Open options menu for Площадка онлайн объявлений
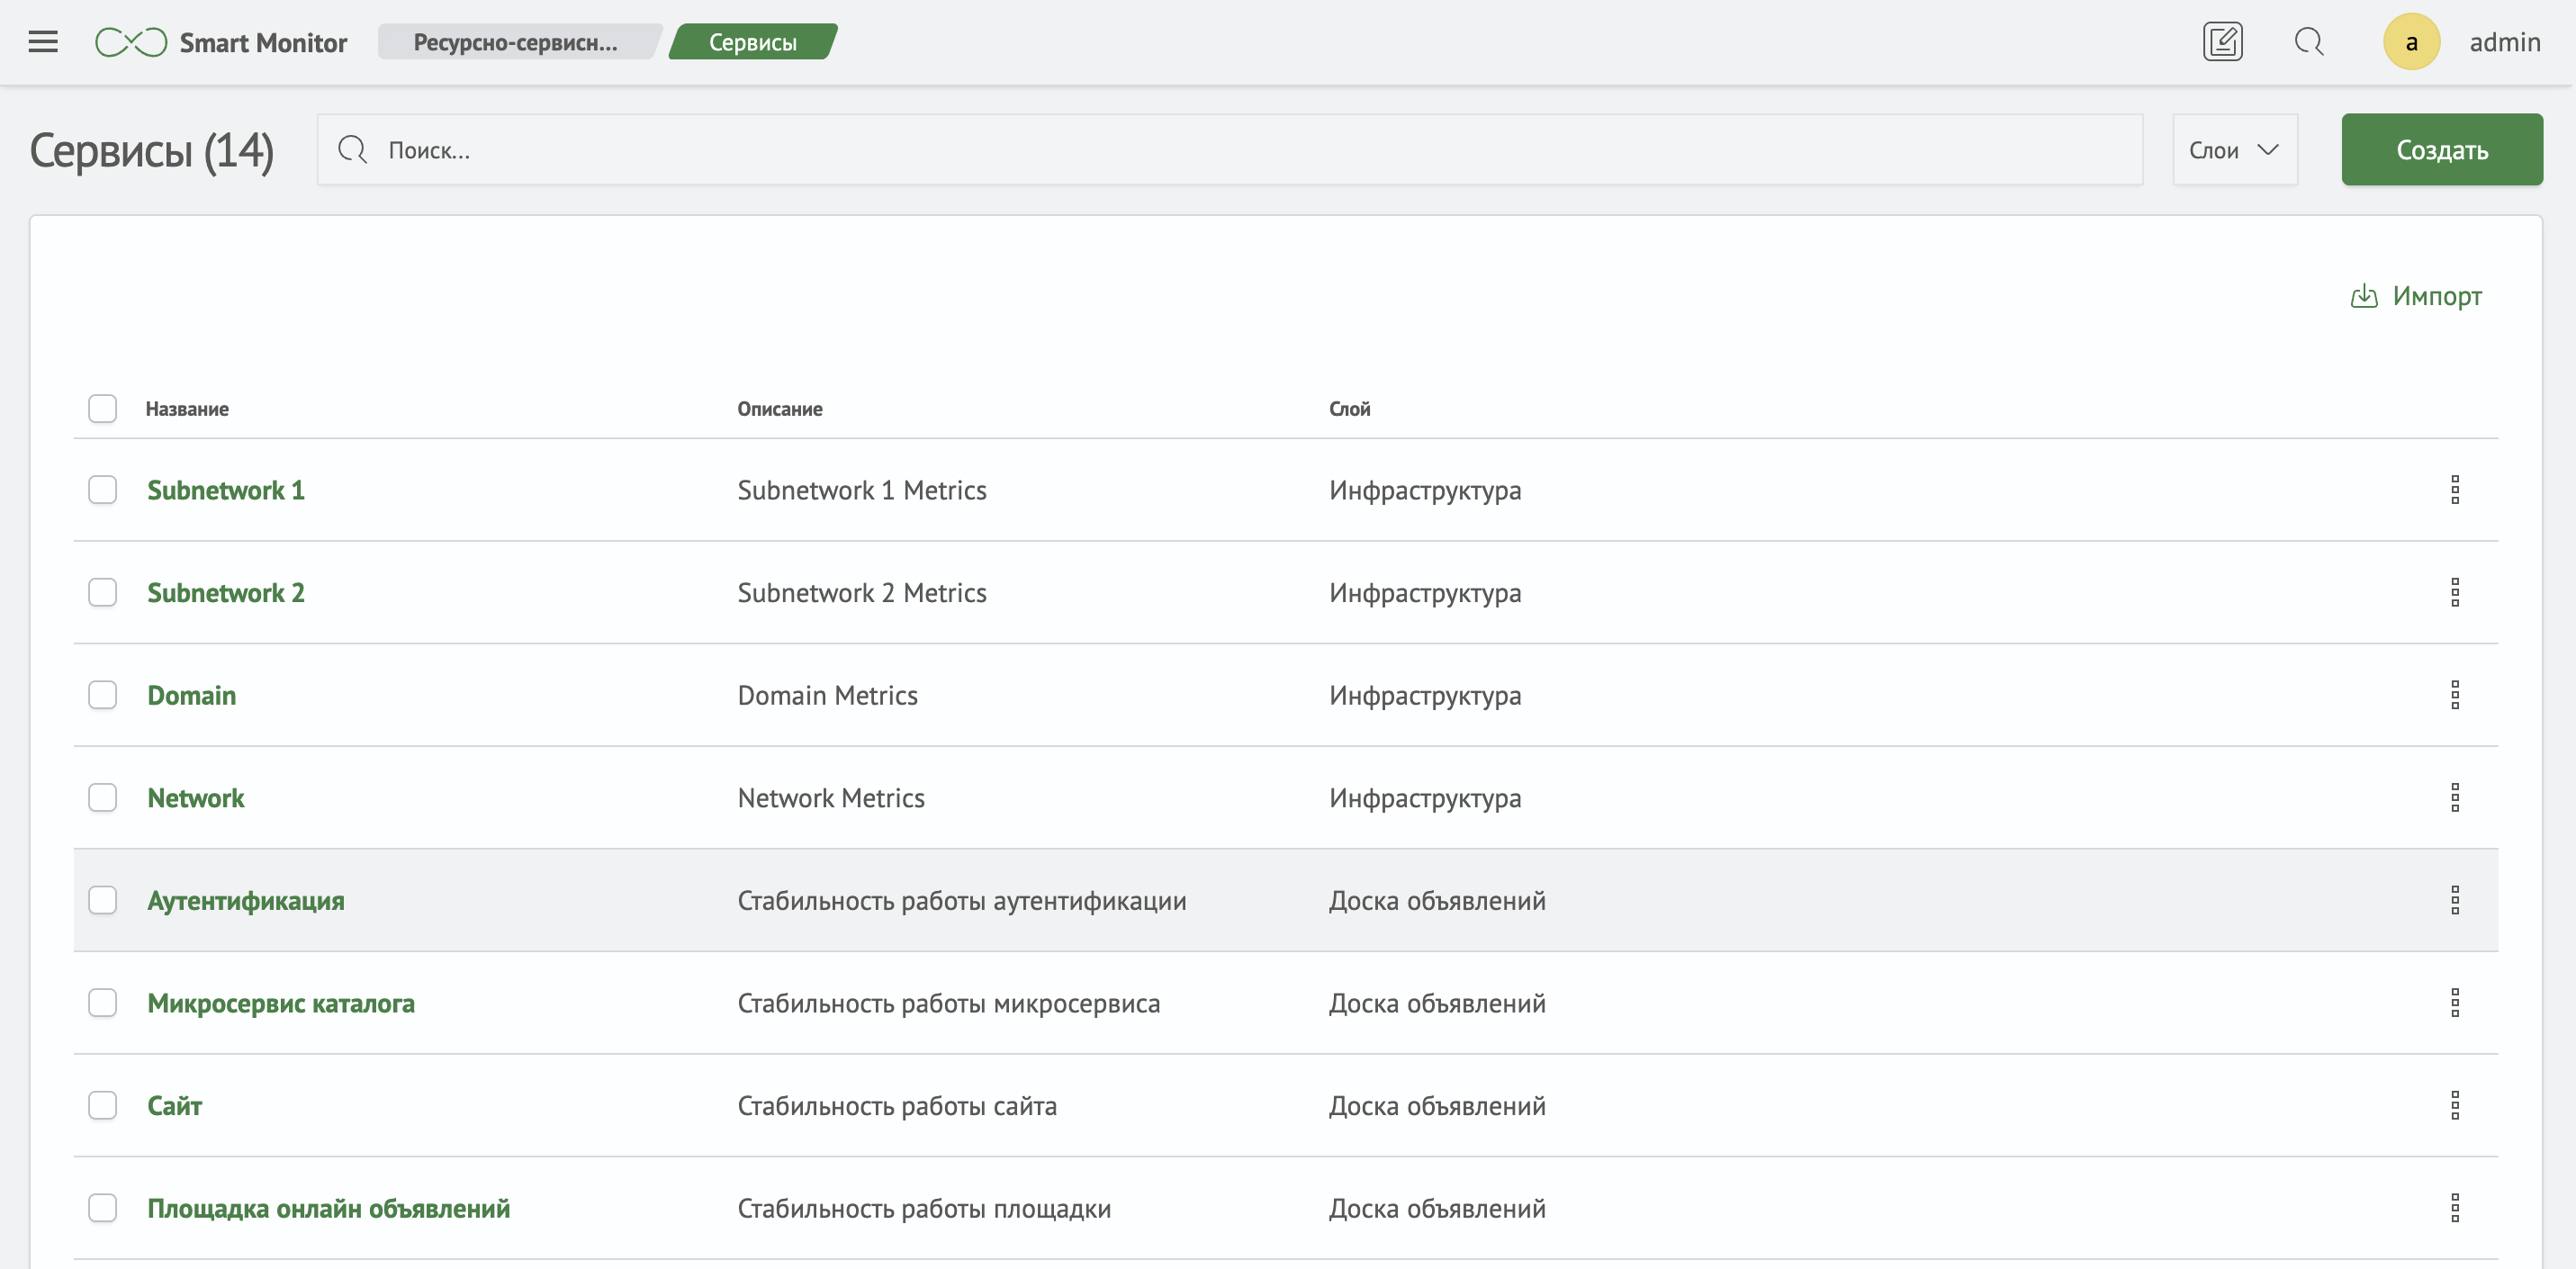The image size is (2576, 1269). point(2454,1208)
